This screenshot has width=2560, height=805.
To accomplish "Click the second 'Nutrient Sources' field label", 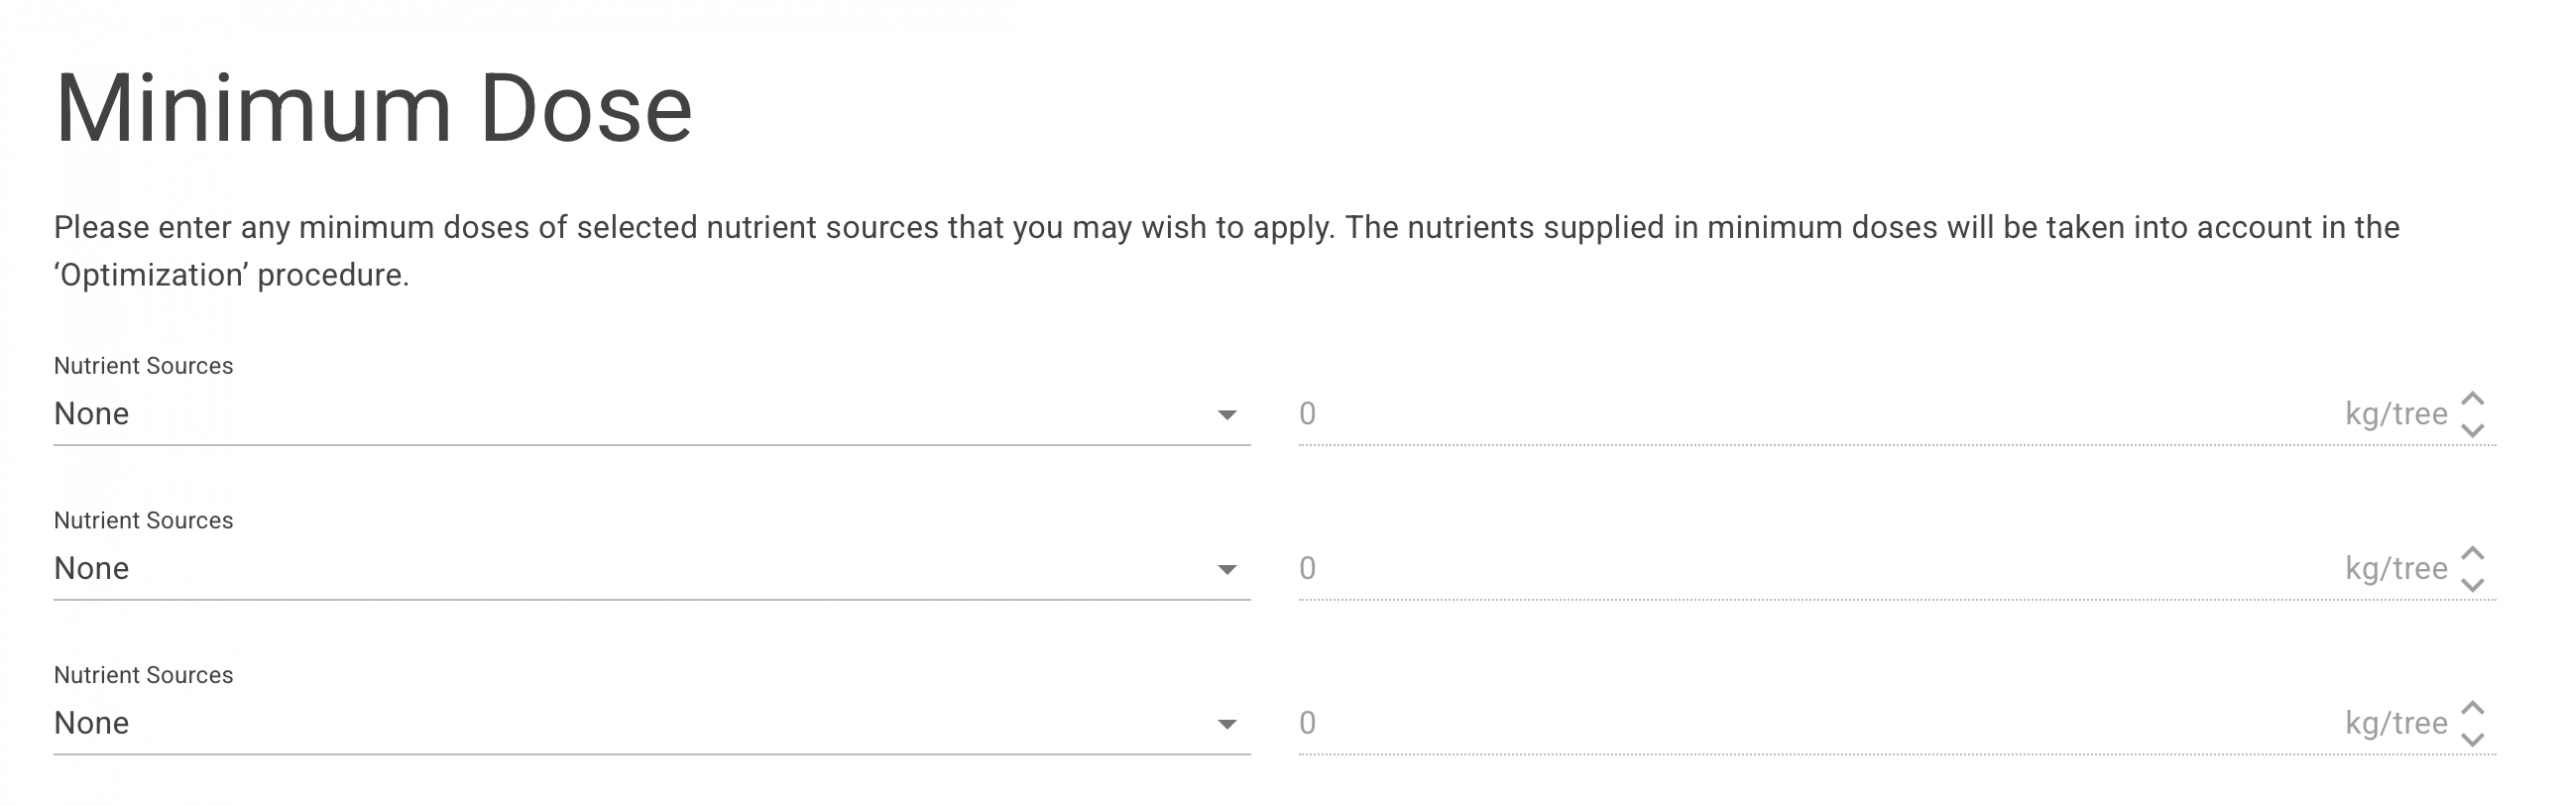I will tap(143, 521).
